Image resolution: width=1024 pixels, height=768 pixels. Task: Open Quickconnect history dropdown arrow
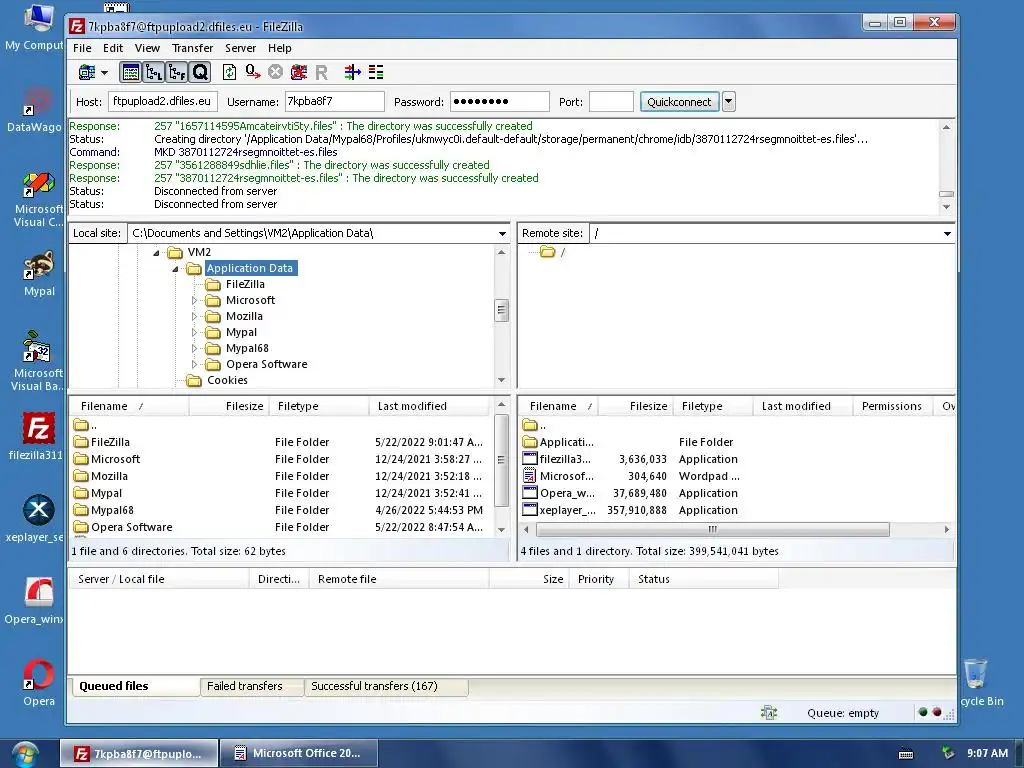729,102
